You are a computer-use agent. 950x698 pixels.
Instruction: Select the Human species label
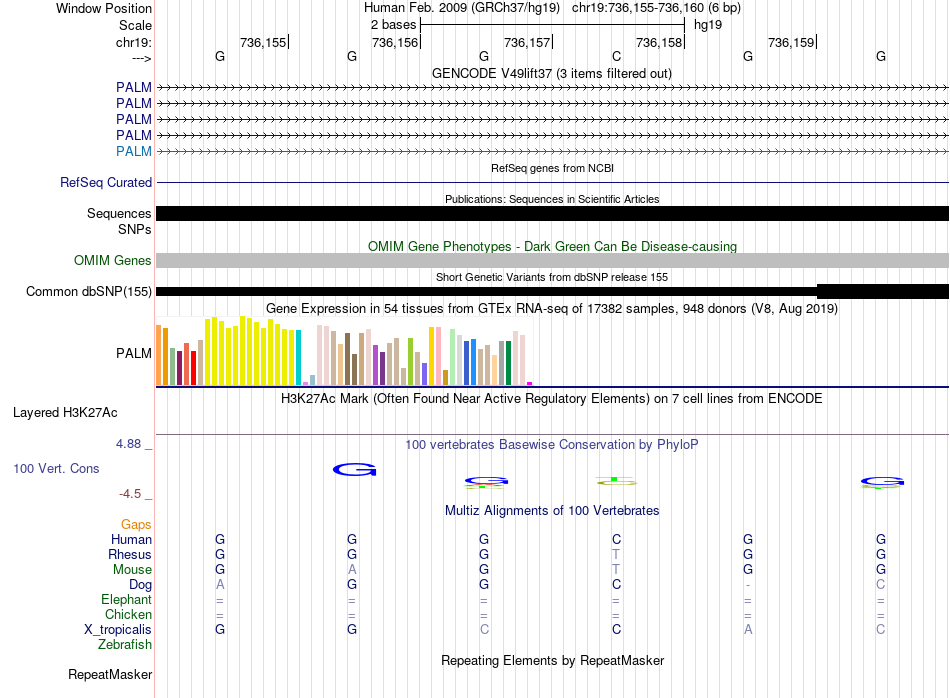[x=131, y=539]
